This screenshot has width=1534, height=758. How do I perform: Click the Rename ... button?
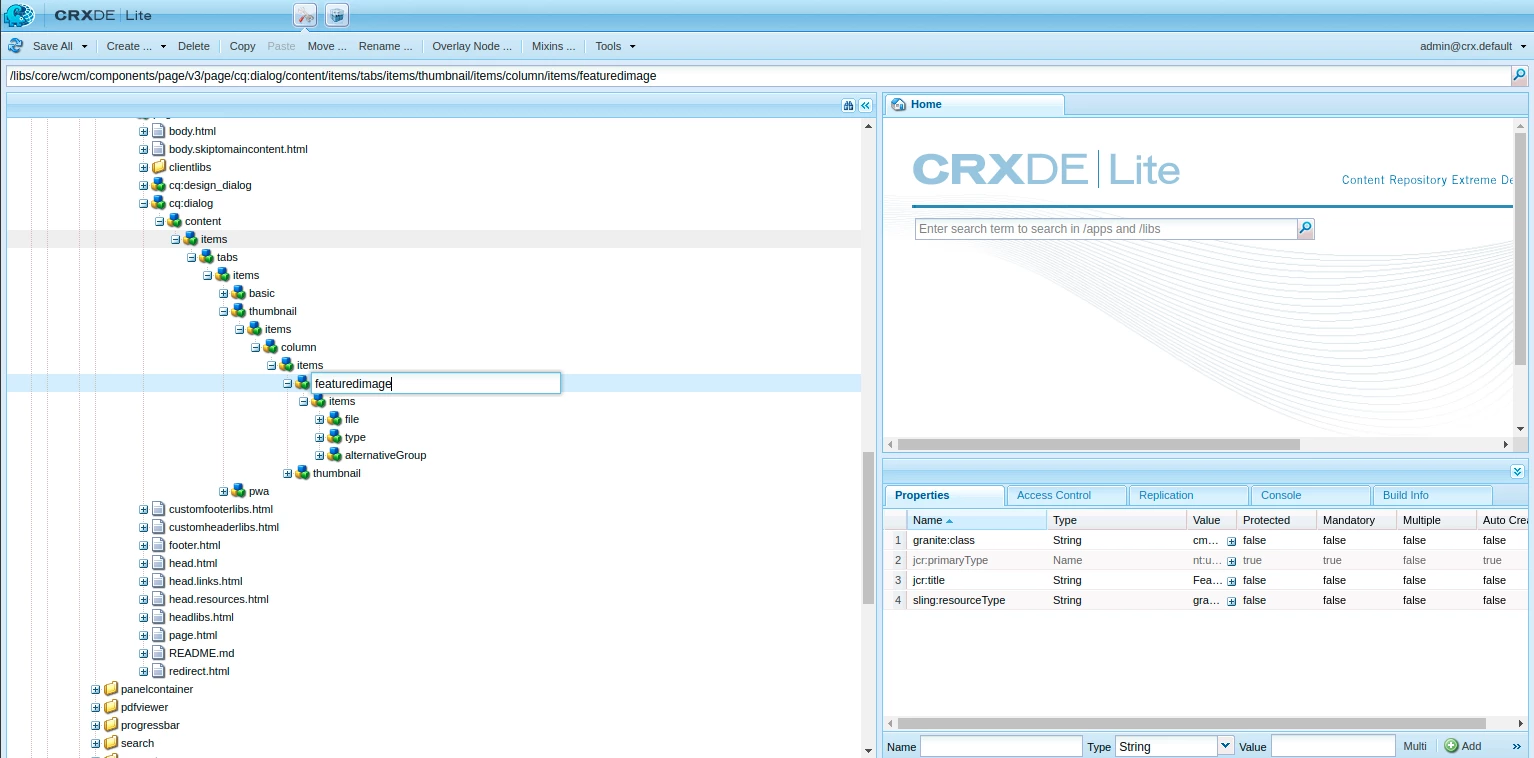385,46
